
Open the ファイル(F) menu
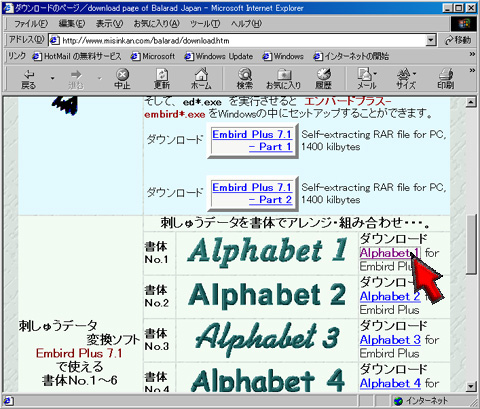click(x=31, y=24)
